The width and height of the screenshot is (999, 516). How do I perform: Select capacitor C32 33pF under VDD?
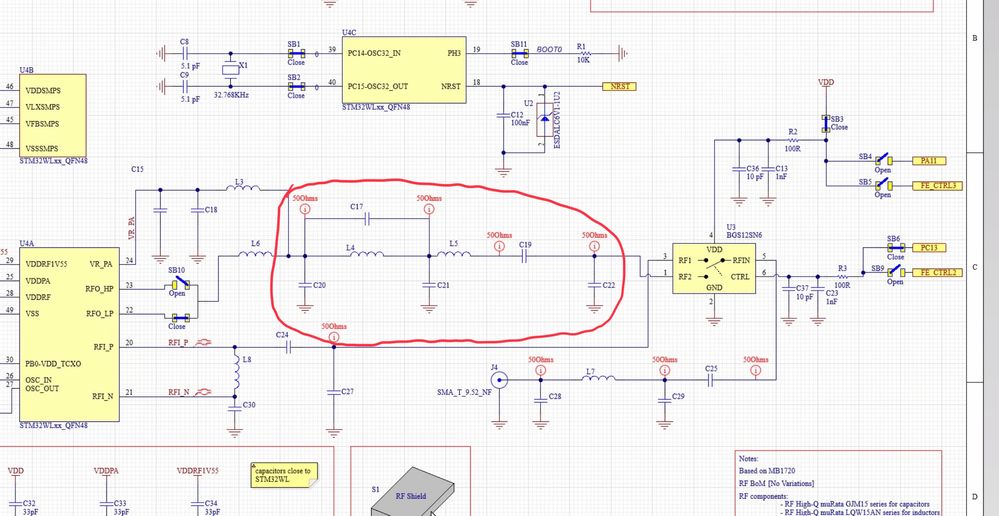(x=16, y=504)
